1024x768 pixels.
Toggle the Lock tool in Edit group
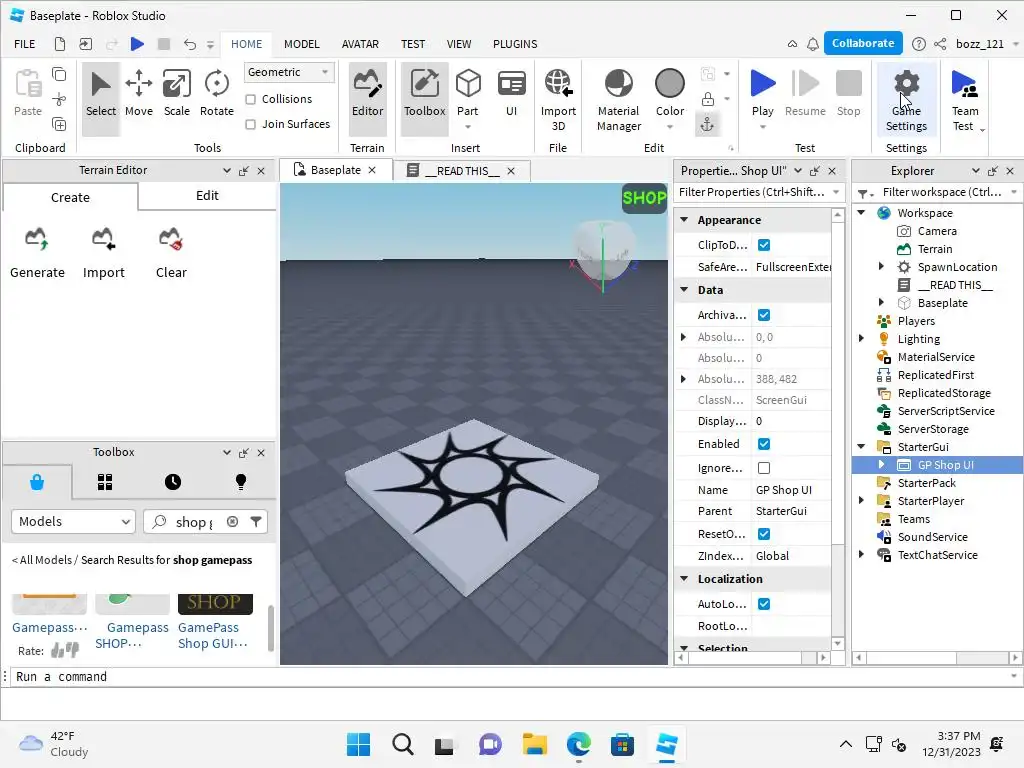pyautogui.click(x=707, y=99)
